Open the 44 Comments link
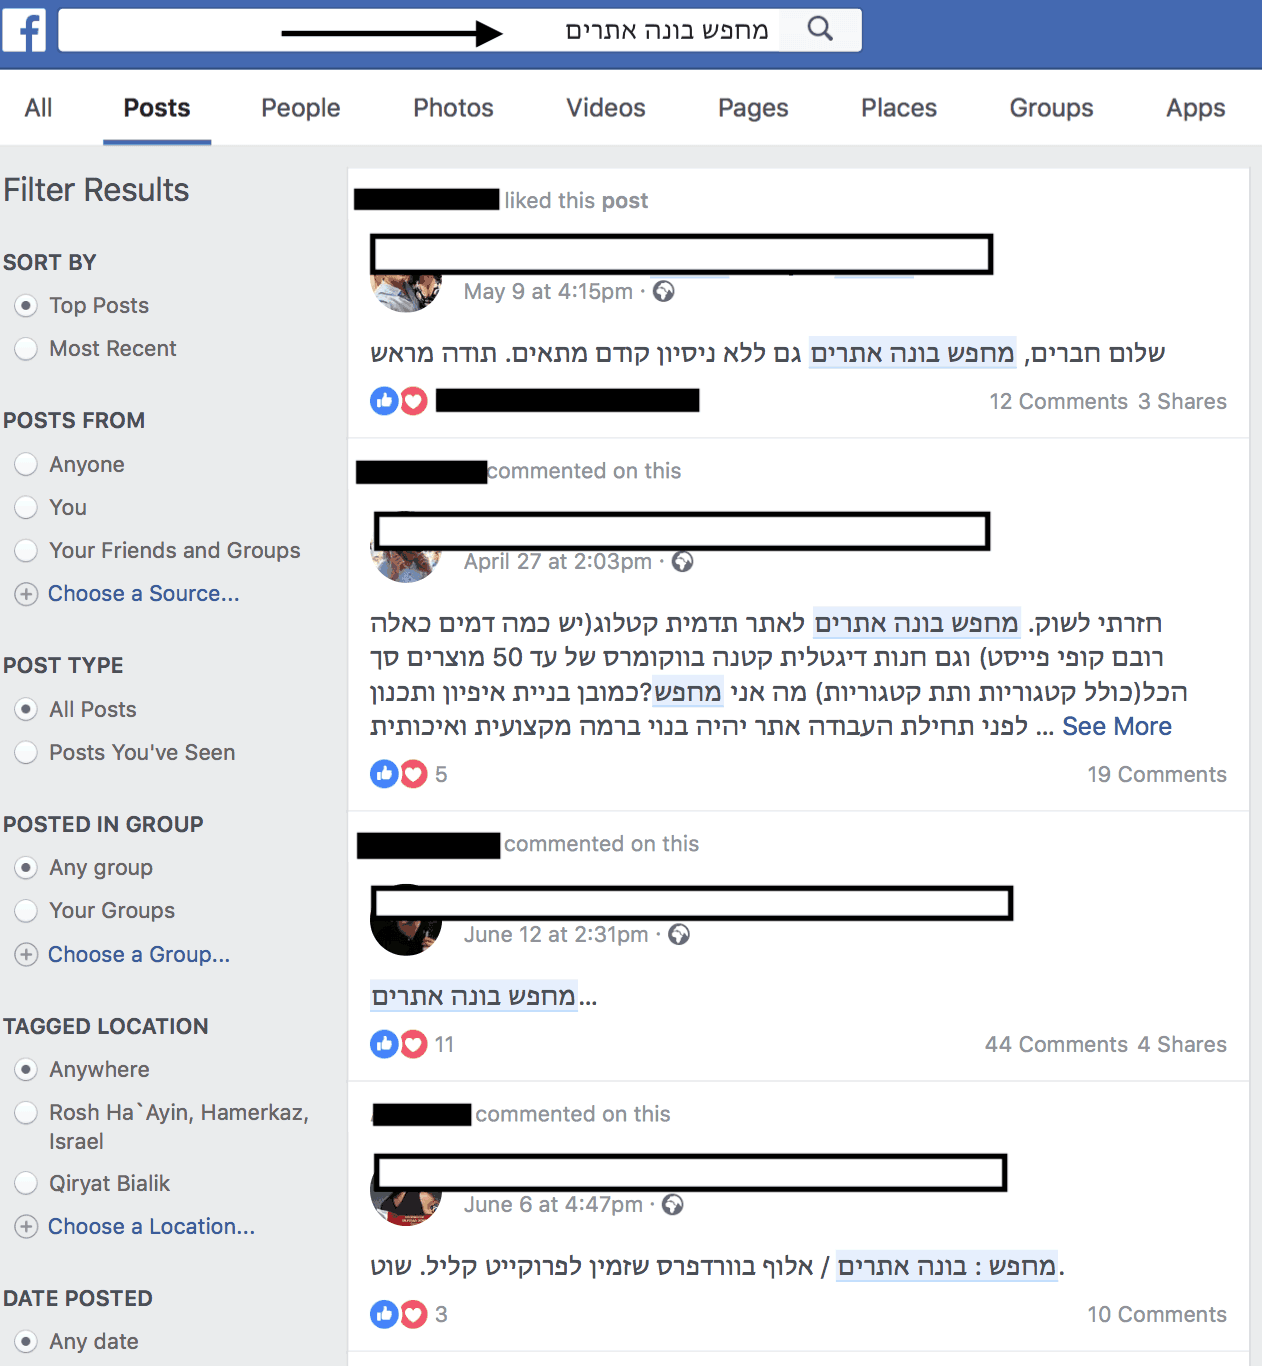The image size is (1262, 1366). pos(1056,1044)
